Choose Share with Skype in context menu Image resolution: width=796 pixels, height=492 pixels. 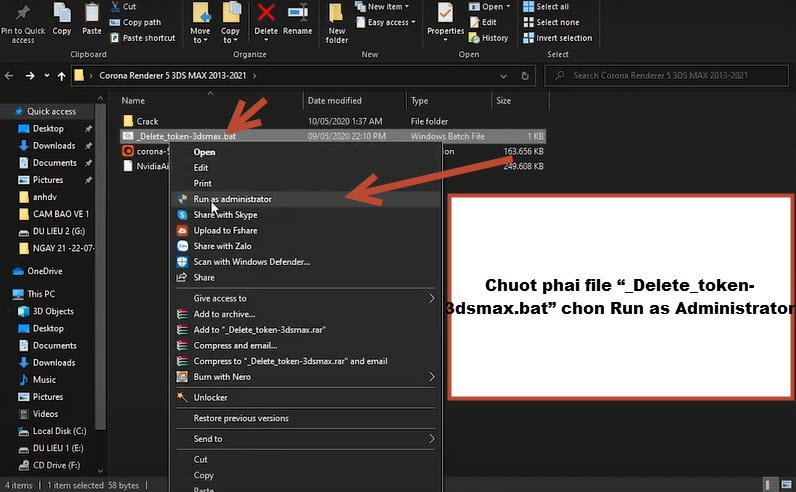click(x=225, y=215)
